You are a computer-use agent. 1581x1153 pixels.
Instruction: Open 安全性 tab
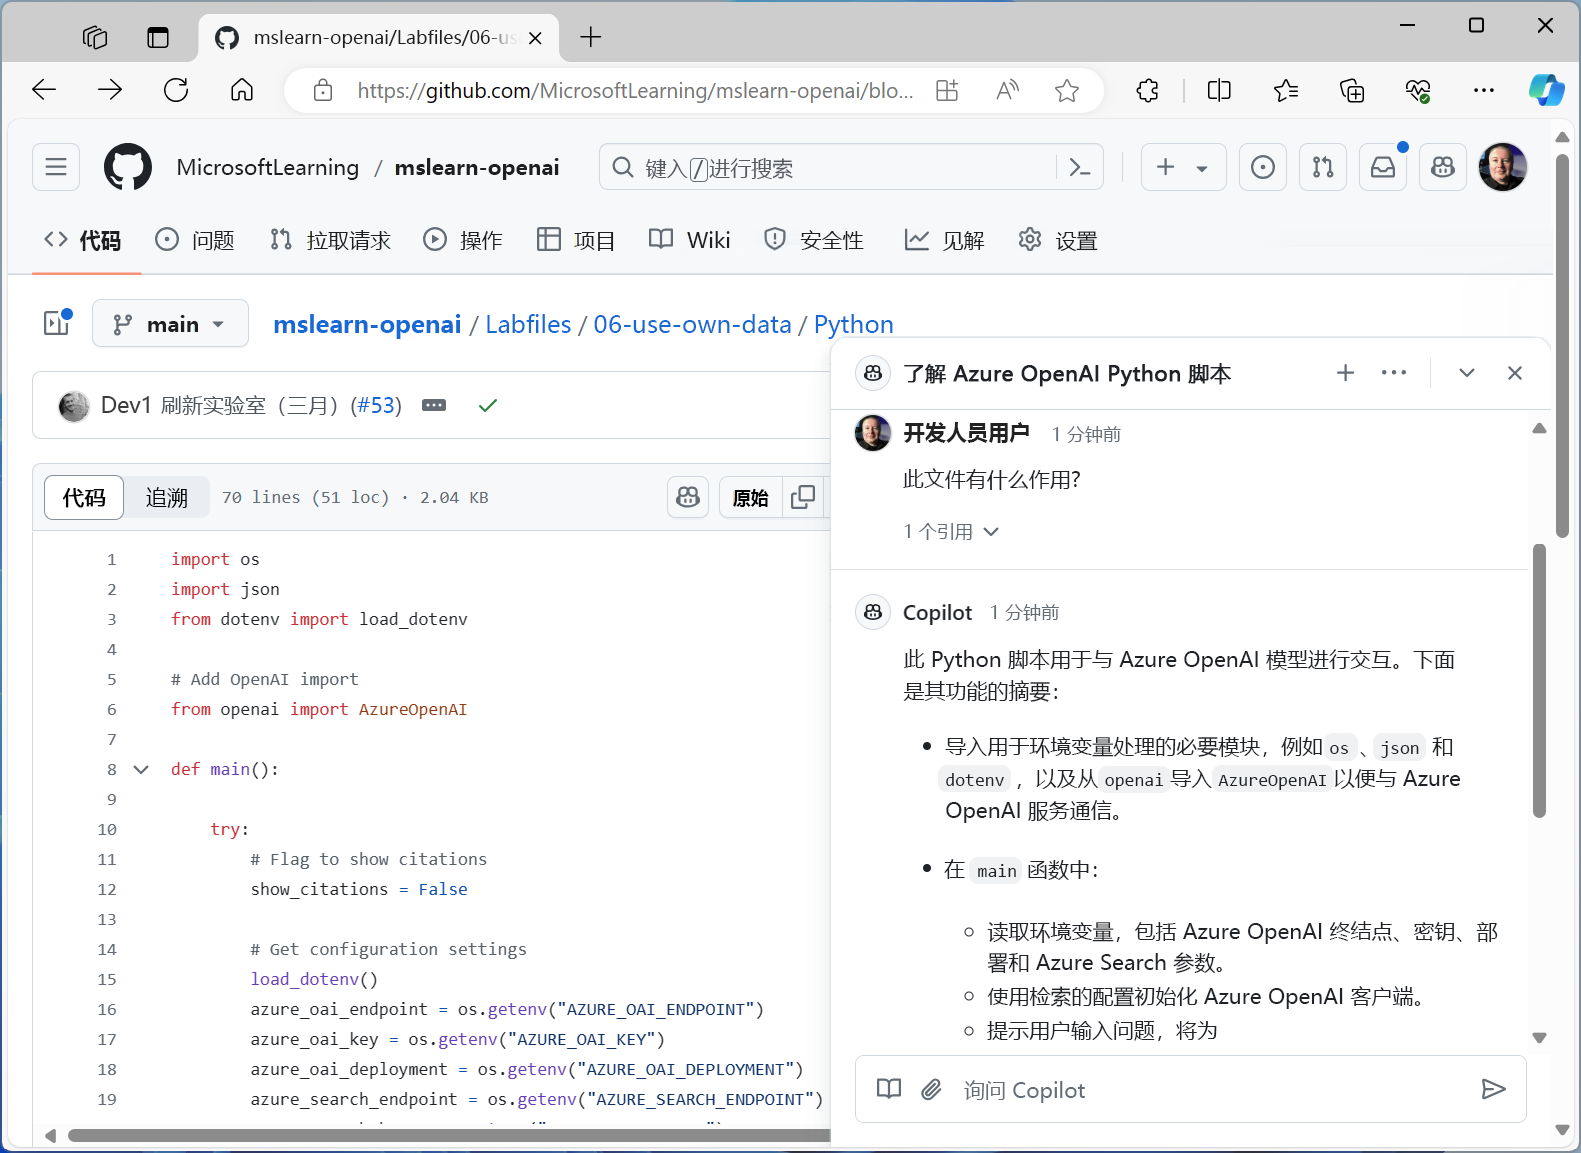[814, 240]
